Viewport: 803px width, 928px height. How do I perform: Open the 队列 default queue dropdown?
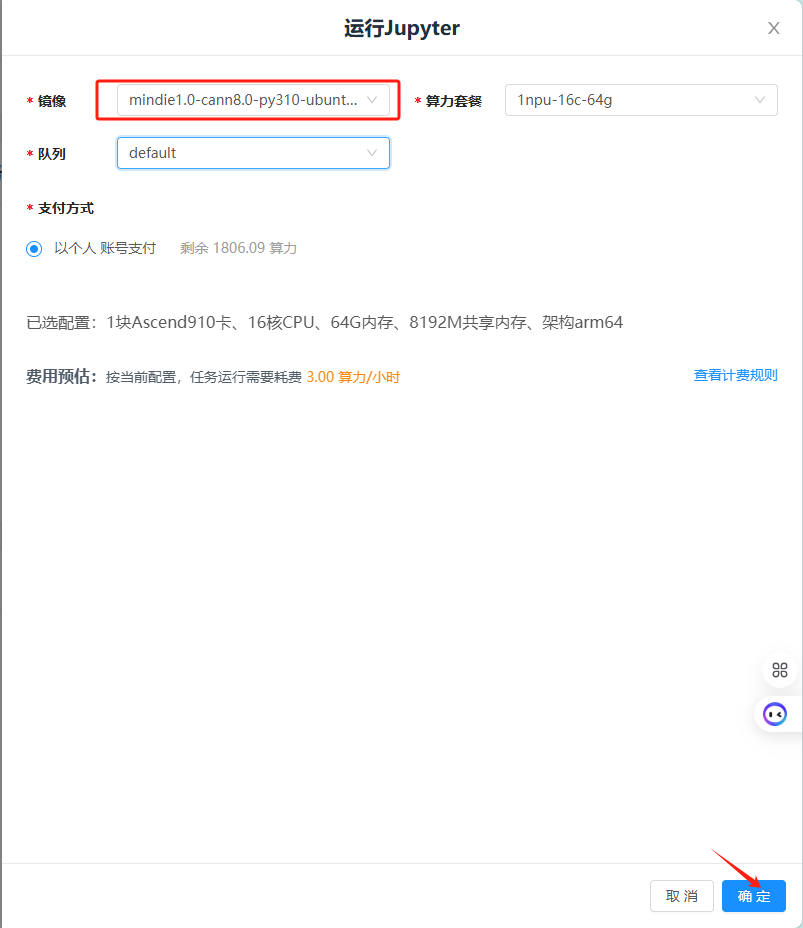(253, 153)
